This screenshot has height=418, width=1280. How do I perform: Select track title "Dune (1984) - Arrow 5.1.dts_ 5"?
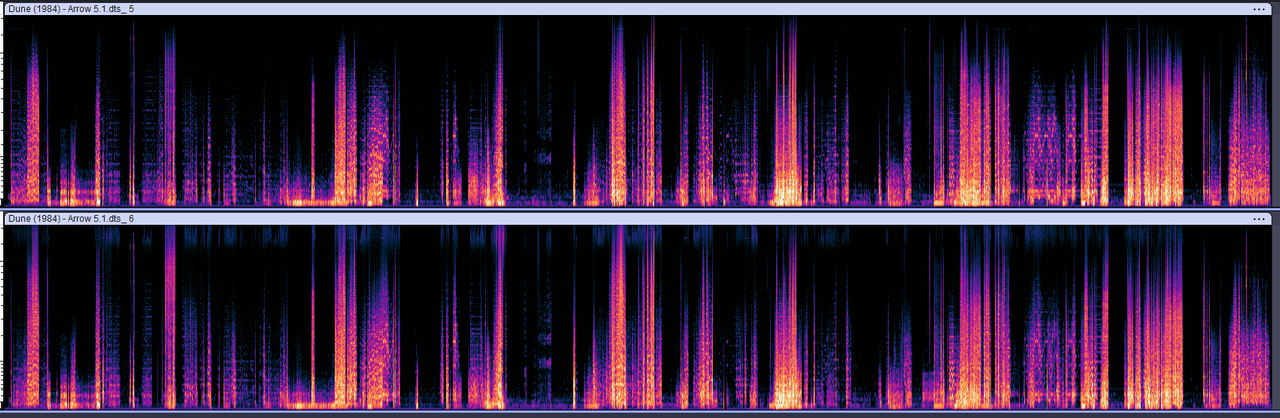[x=71, y=8]
